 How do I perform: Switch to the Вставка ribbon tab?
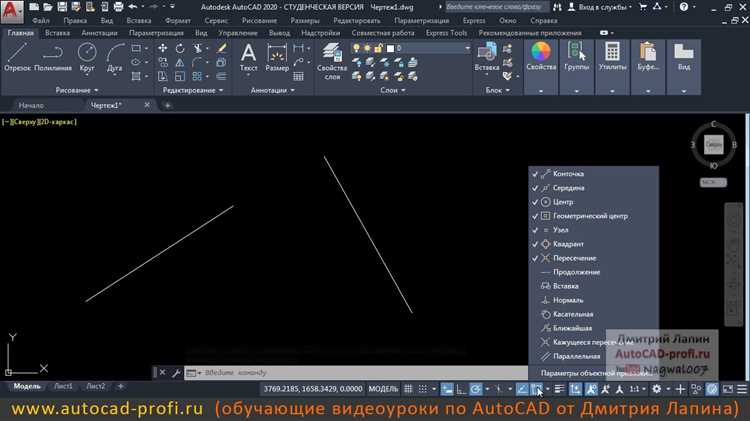pos(57,33)
